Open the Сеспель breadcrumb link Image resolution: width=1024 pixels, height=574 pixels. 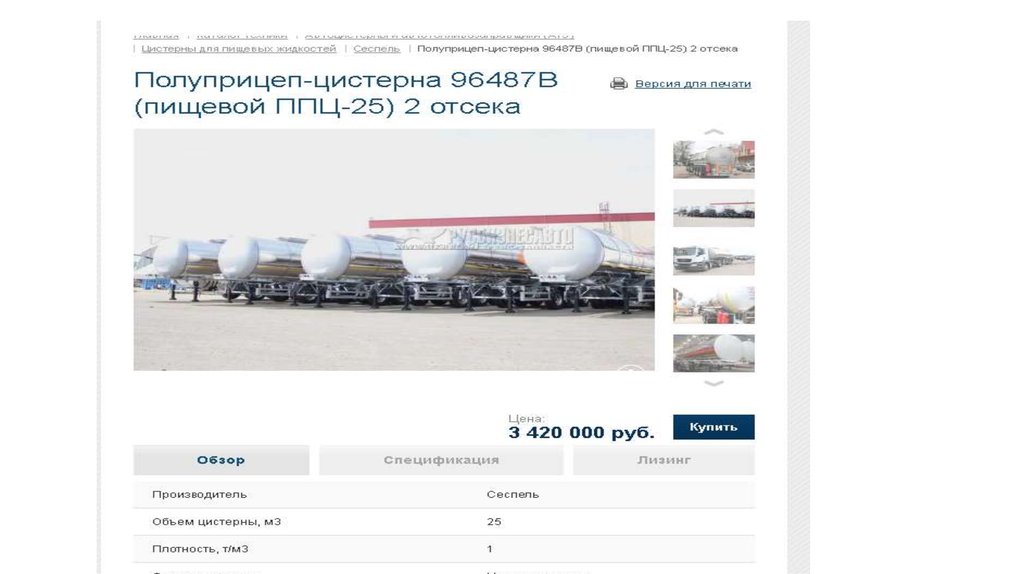[377, 49]
